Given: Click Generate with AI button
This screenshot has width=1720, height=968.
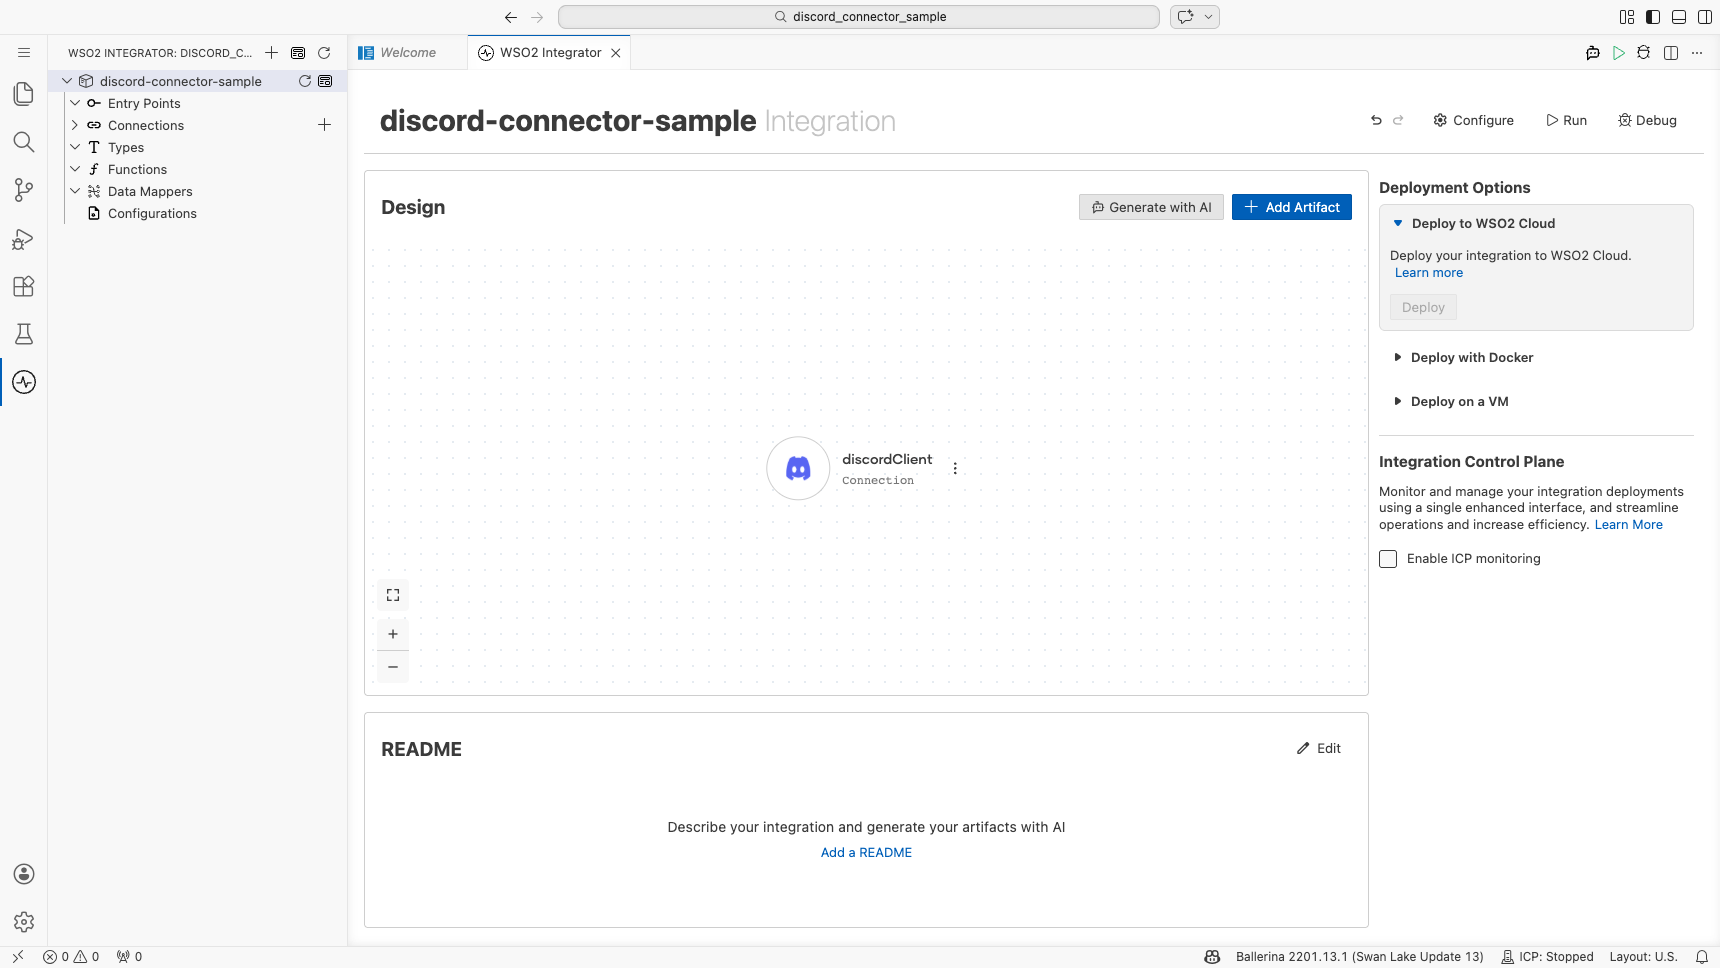Looking at the screenshot, I should pyautogui.click(x=1151, y=207).
